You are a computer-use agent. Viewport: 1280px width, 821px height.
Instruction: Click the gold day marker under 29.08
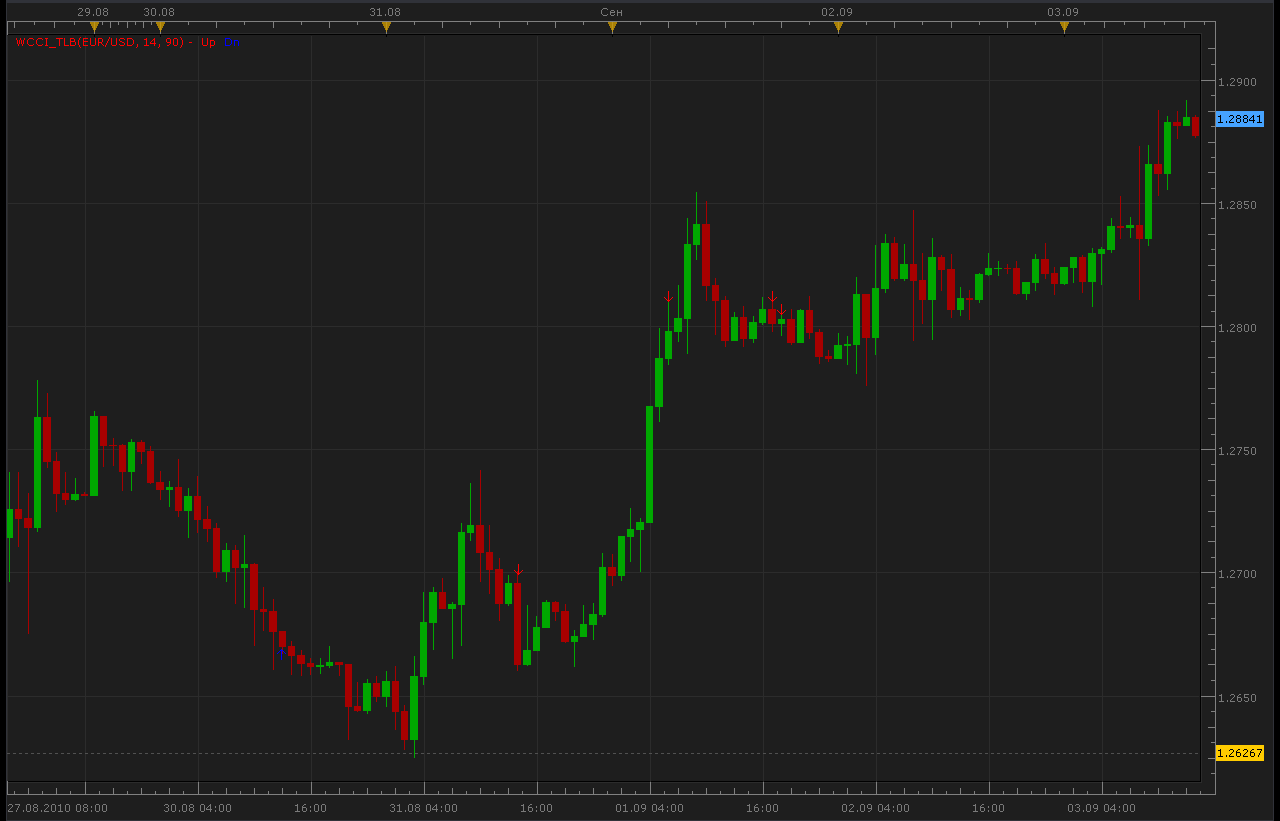click(x=94, y=27)
